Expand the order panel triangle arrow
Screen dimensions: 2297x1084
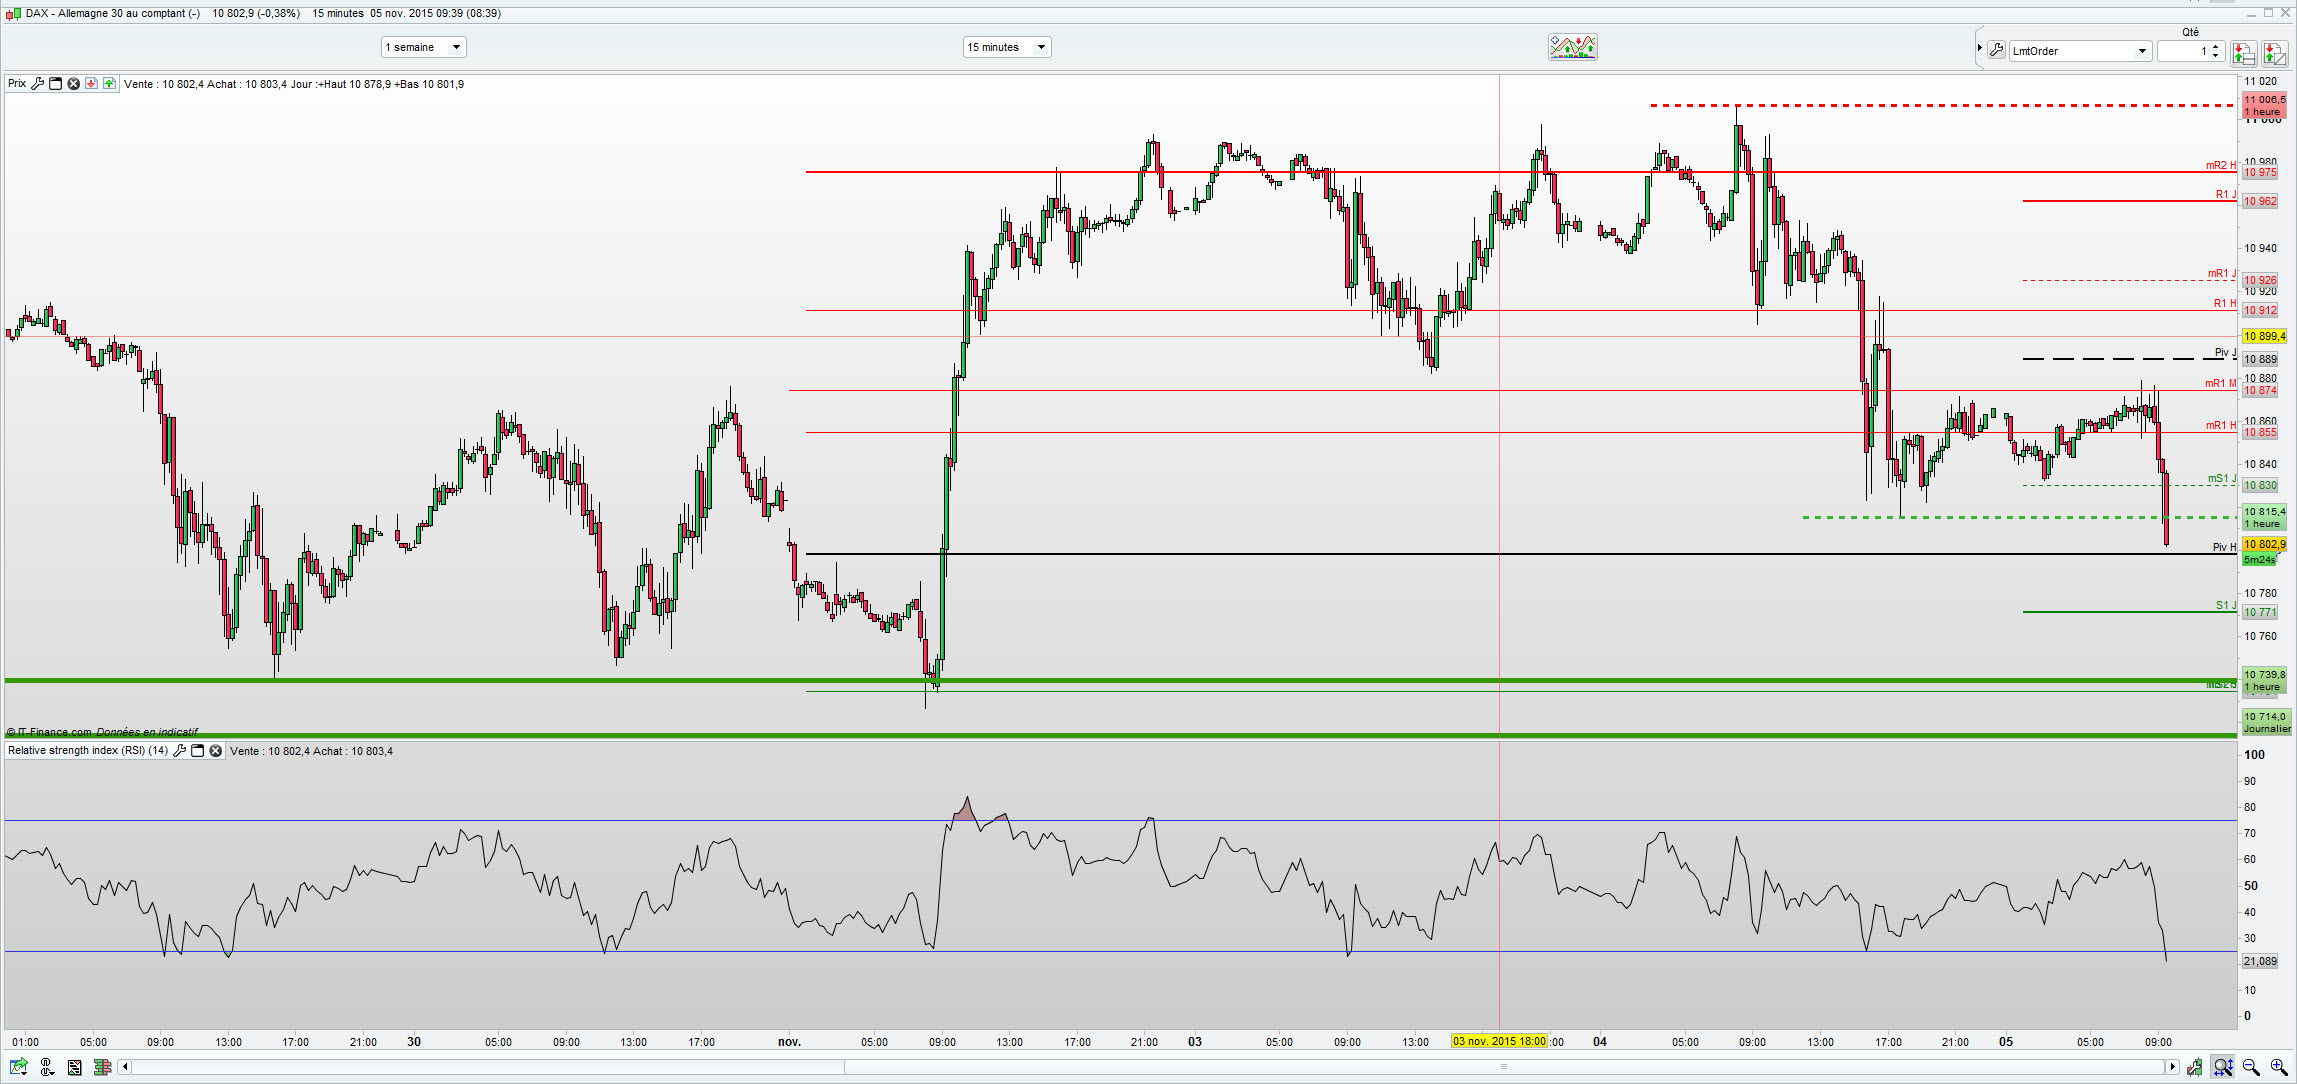[1979, 47]
